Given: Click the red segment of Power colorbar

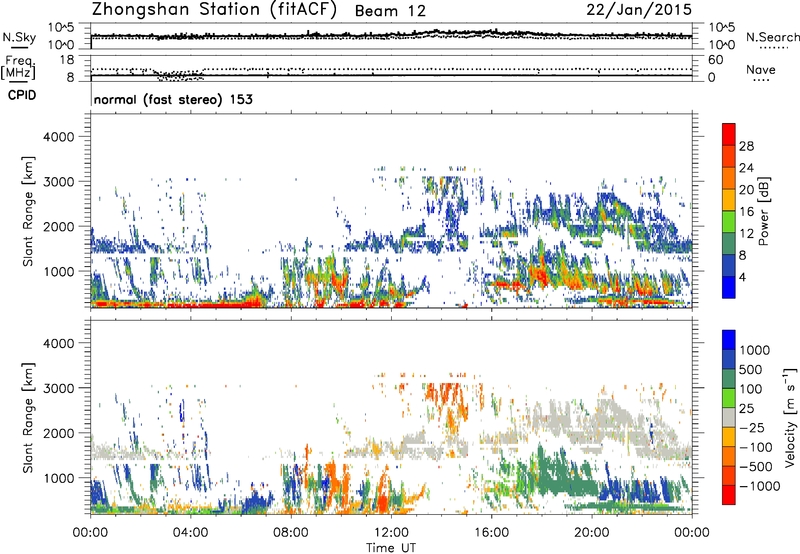Looking at the screenshot, I should [729, 134].
